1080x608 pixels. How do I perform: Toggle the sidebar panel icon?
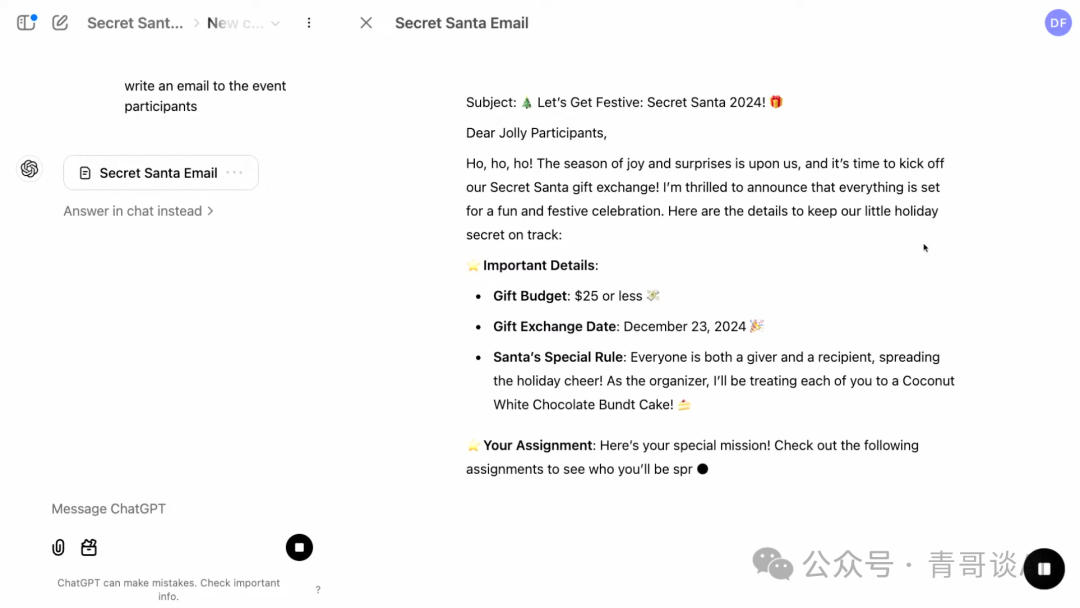(26, 23)
